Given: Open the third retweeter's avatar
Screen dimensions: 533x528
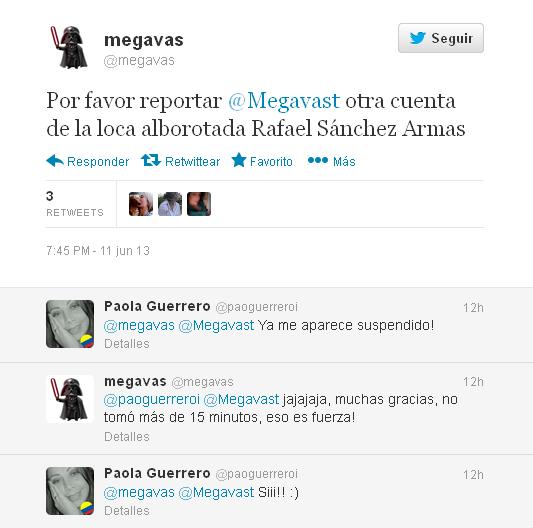Looking at the screenshot, I should tap(199, 204).
